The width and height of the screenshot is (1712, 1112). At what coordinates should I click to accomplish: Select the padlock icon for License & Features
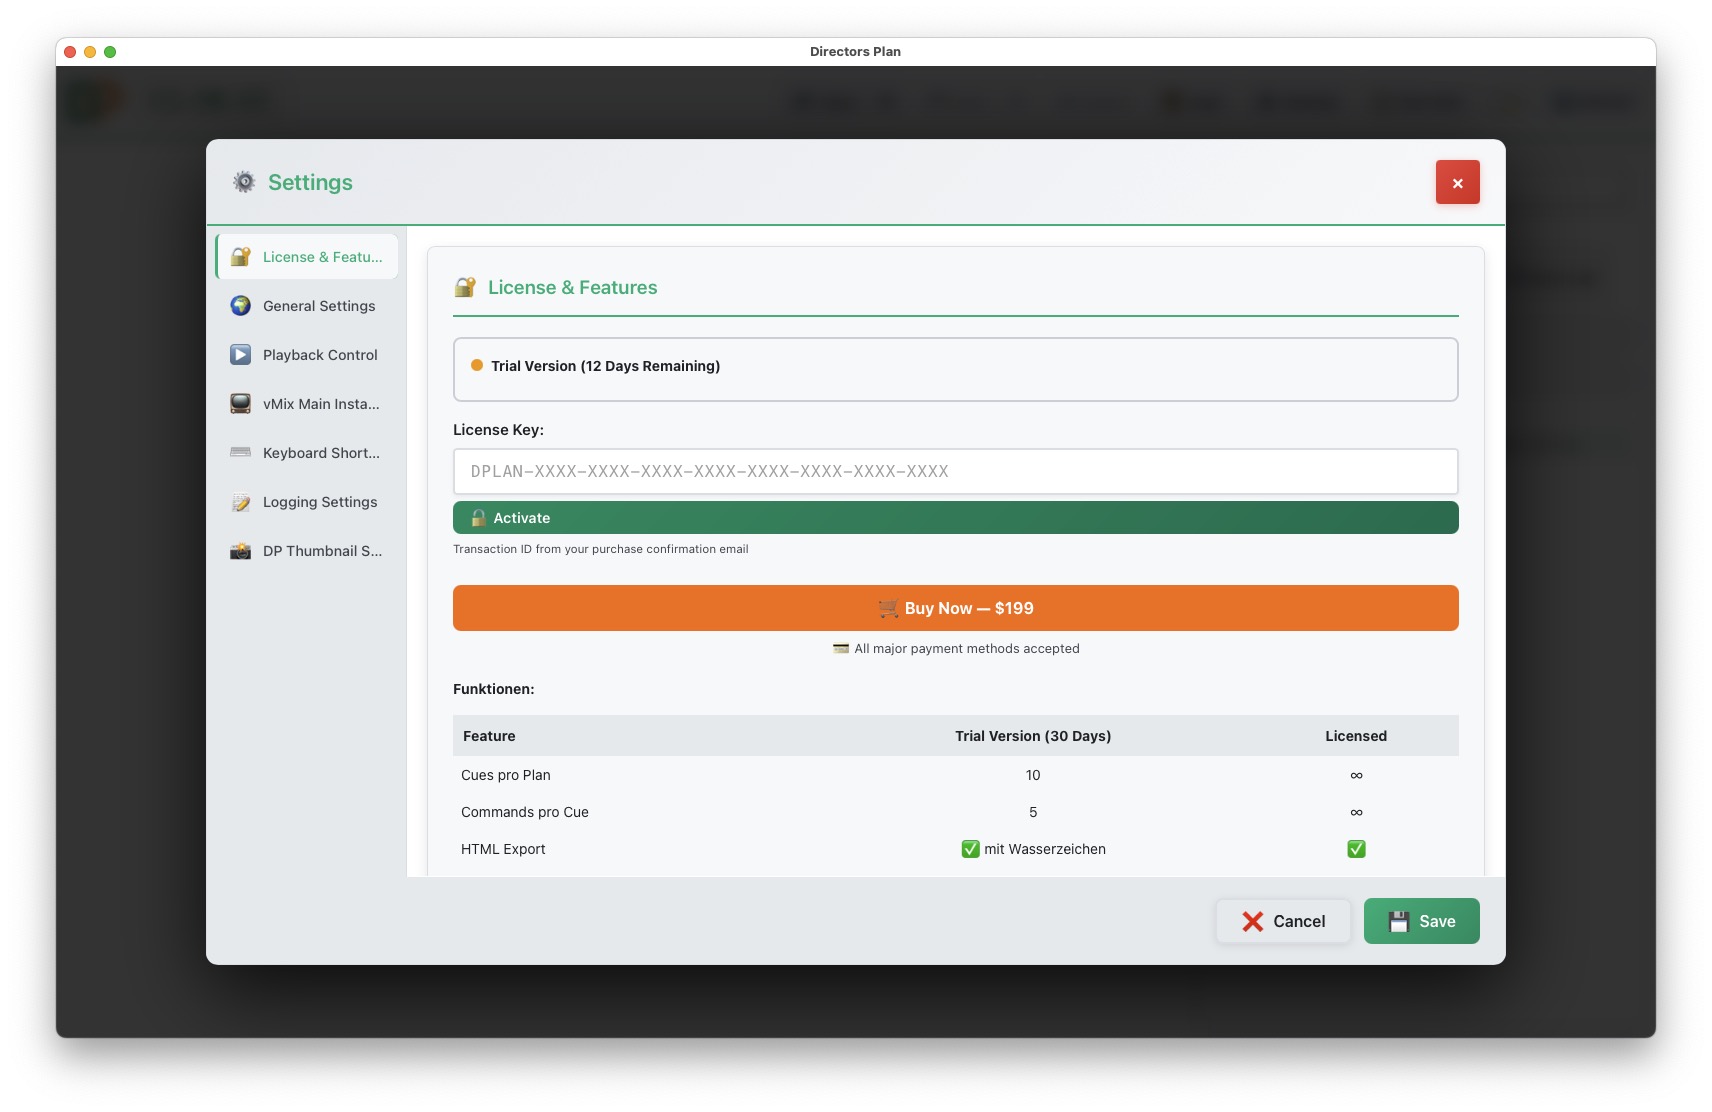tap(240, 256)
